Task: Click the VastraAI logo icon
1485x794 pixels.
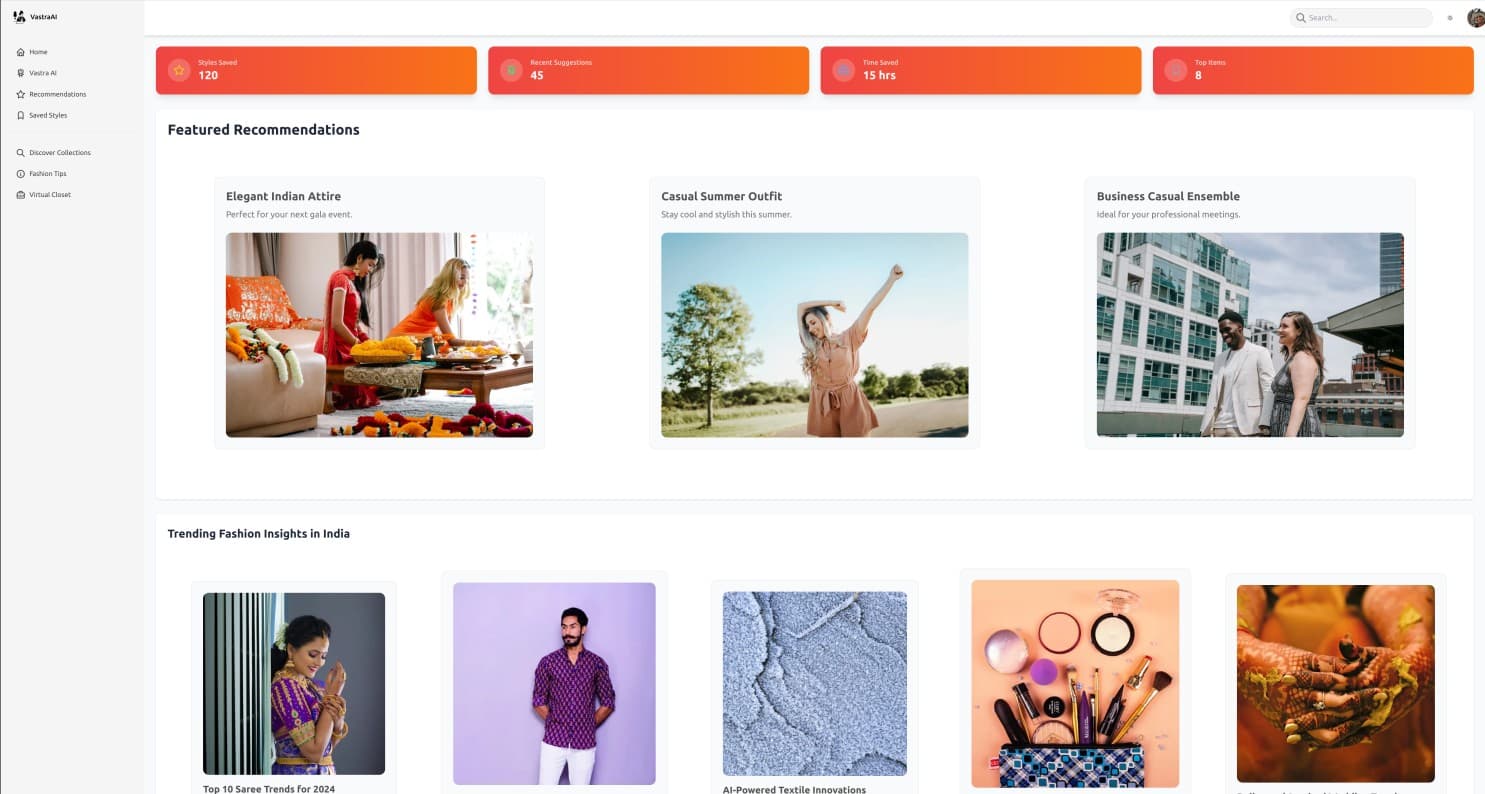Action: [x=19, y=17]
